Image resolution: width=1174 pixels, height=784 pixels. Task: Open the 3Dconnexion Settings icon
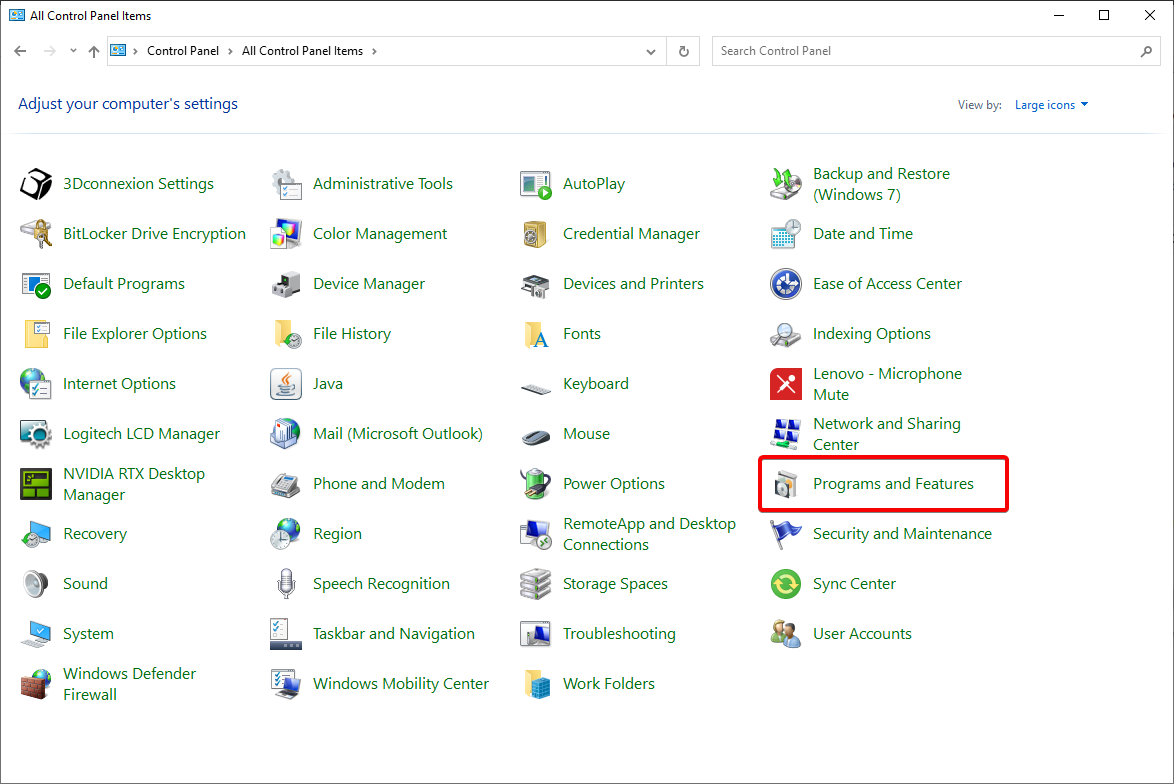(36, 184)
